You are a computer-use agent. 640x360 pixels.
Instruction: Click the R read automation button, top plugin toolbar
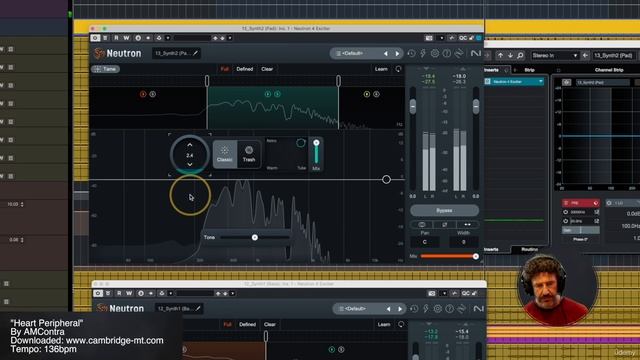pyautogui.click(x=116, y=38)
